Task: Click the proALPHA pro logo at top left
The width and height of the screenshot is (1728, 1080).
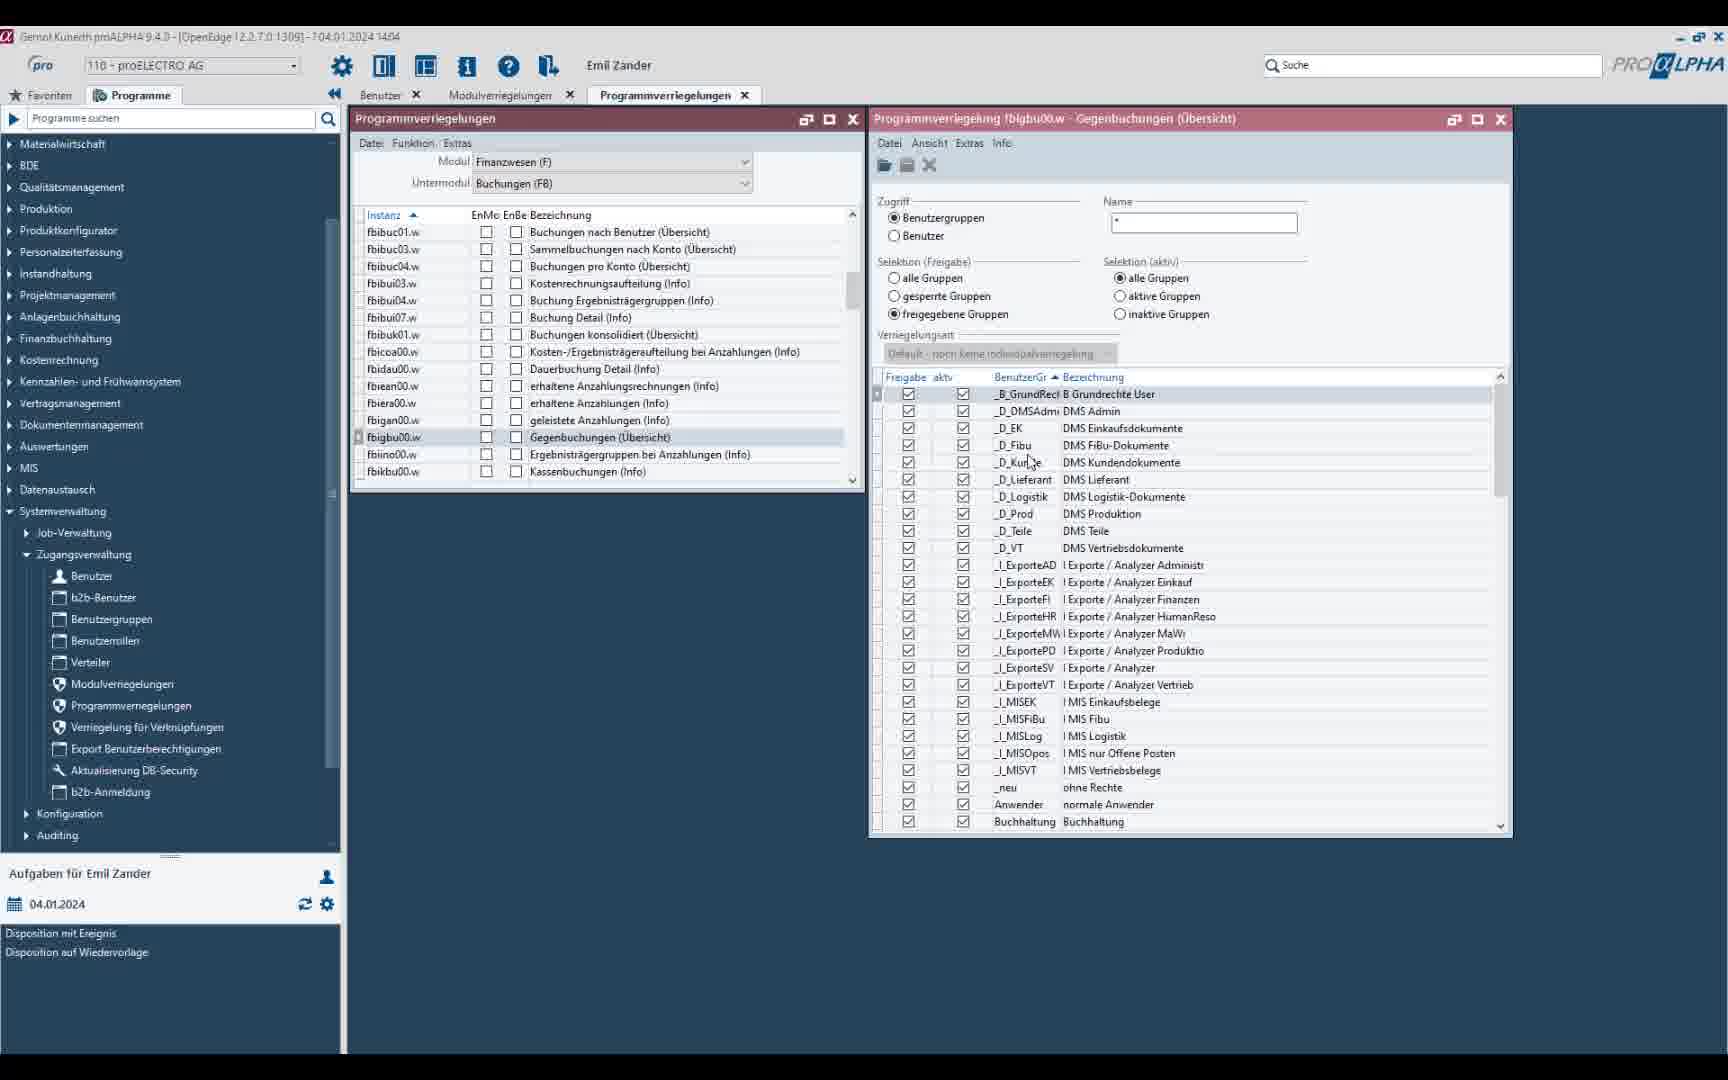Action: [x=40, y=65]
